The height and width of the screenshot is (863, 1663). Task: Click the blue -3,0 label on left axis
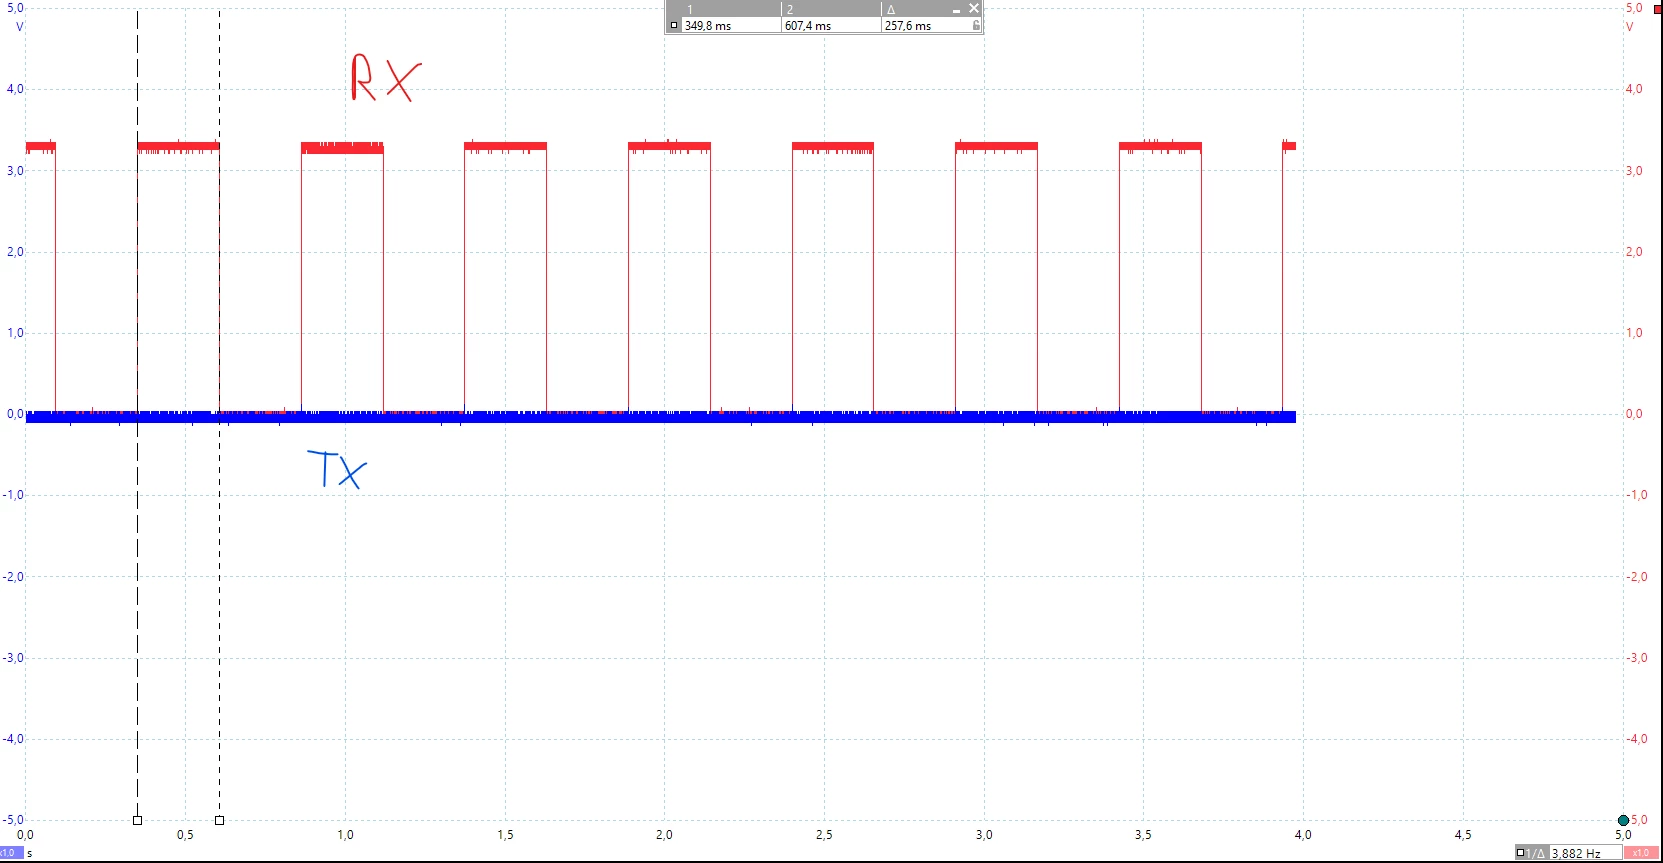(x=13, y=658)
